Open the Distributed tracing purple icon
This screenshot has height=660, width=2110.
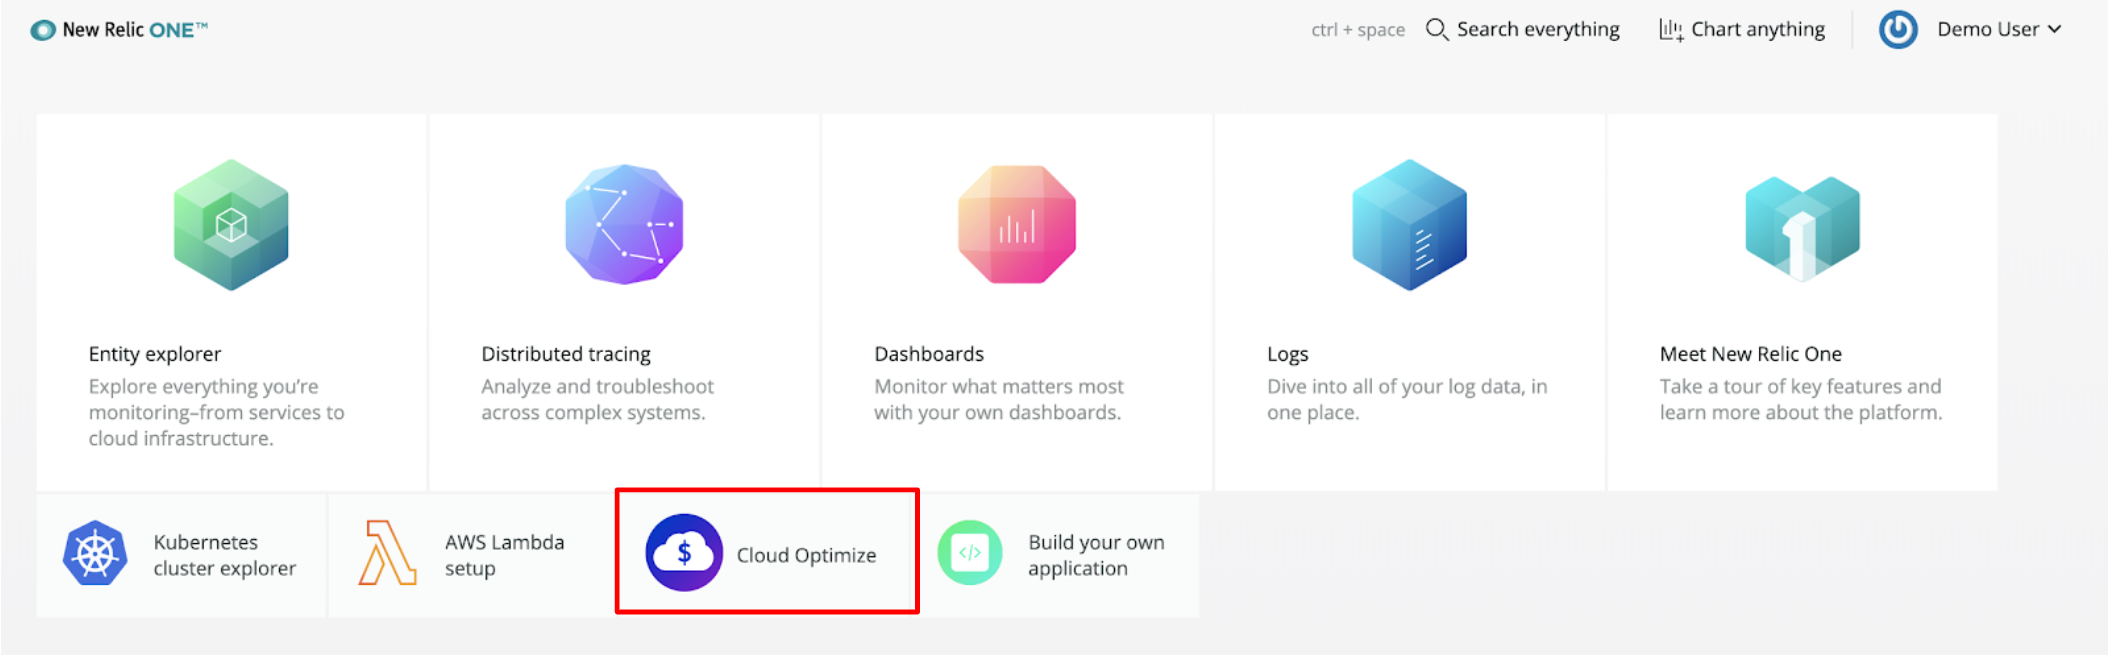624,225
